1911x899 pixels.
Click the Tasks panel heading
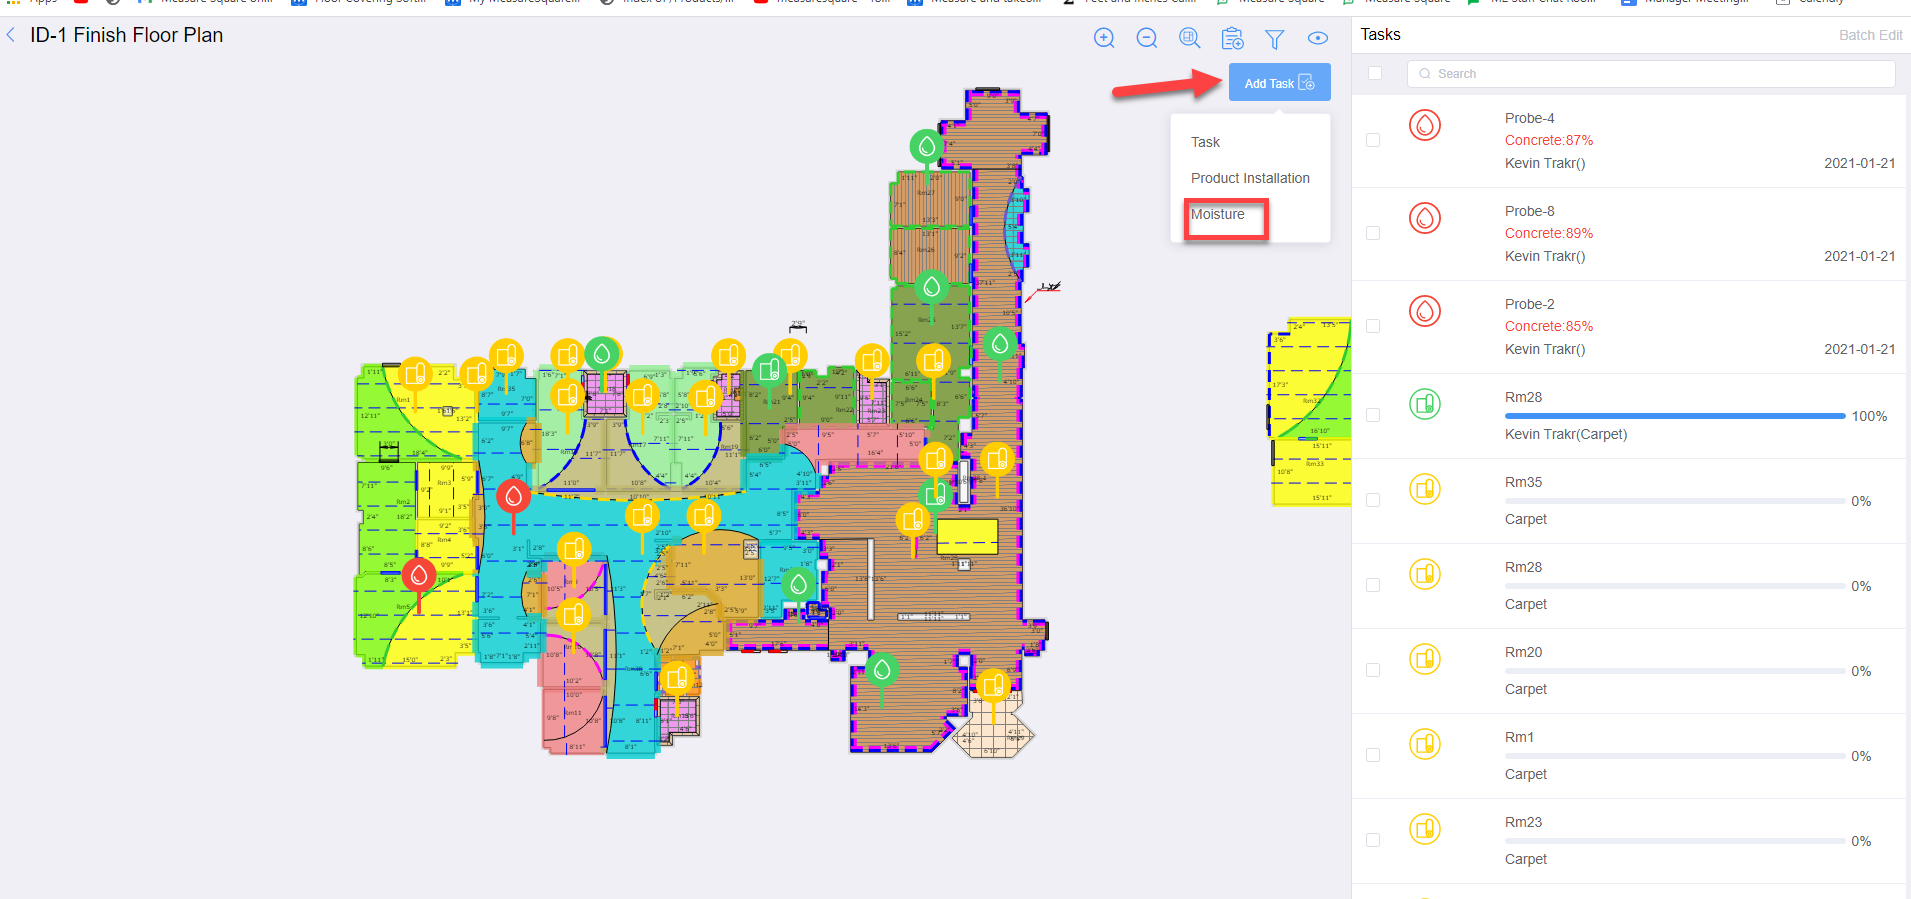(x=1380, y=34)
